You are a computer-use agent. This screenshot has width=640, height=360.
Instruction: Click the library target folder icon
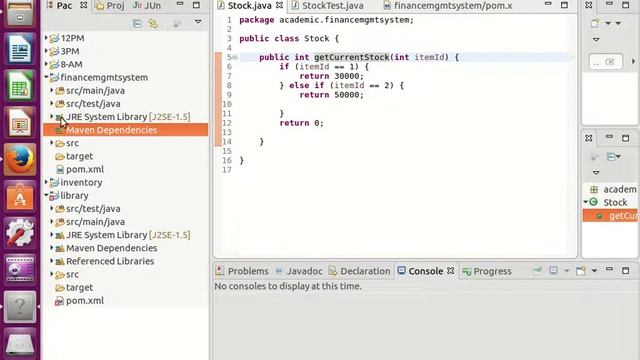point(60,288)
